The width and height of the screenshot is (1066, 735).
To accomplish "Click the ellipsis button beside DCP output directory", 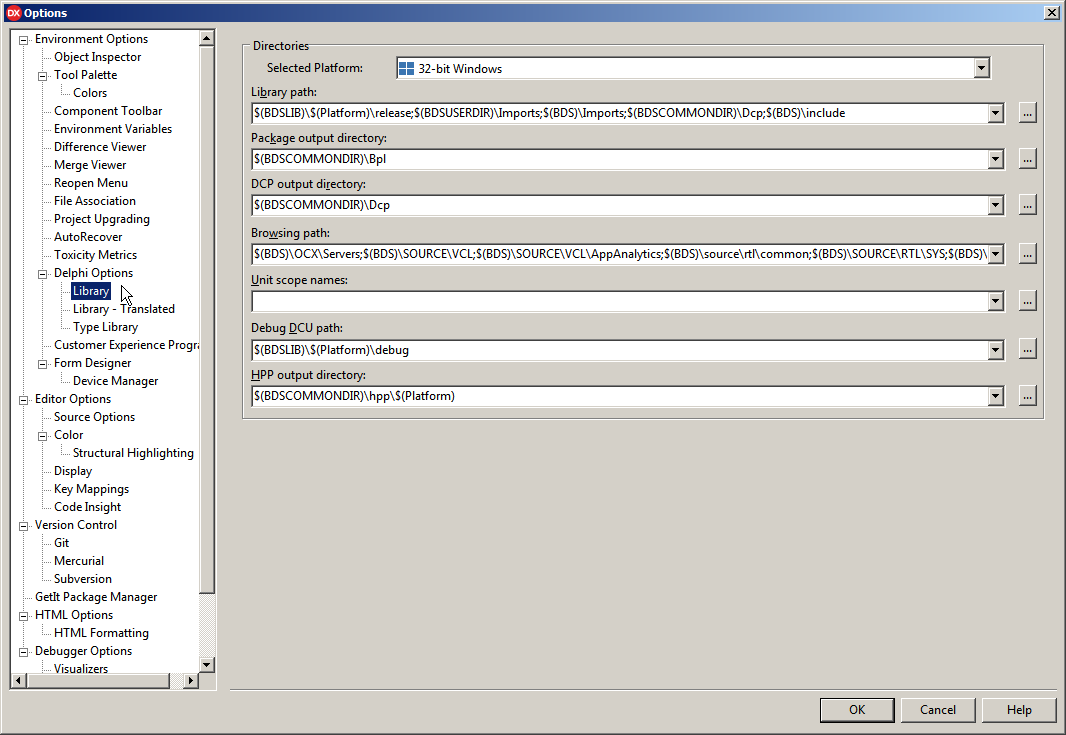I will click(x=1027, y=205).
